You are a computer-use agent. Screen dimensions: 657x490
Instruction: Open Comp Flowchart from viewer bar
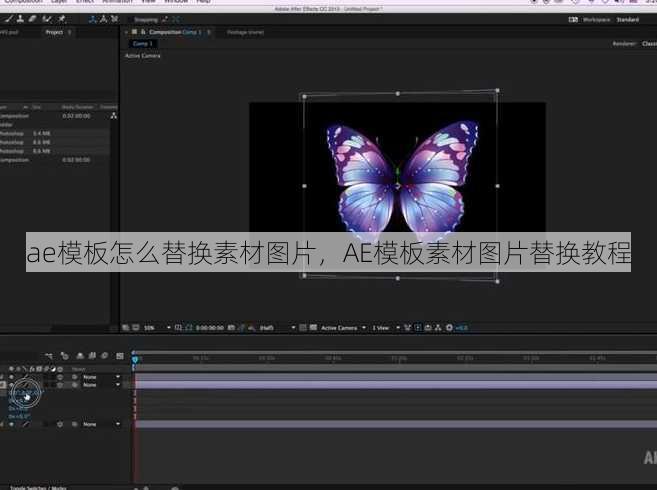click(438, 328)
